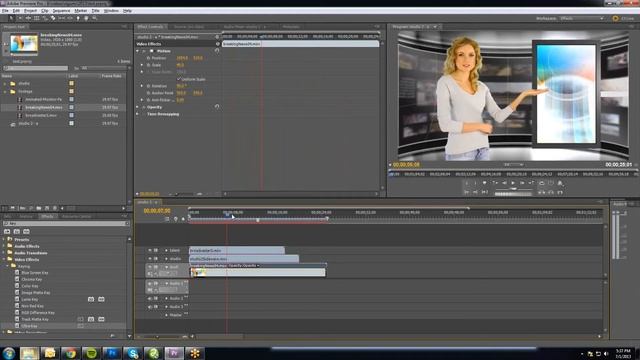The width and height of the screenshot is (640, 360).
Task: Open the Workspace dropdown
Action: (x=582, y=18)
